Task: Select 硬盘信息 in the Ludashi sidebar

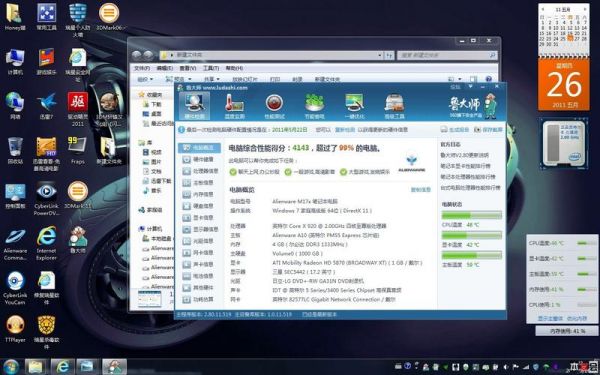Action: click(x=199, y=206)
